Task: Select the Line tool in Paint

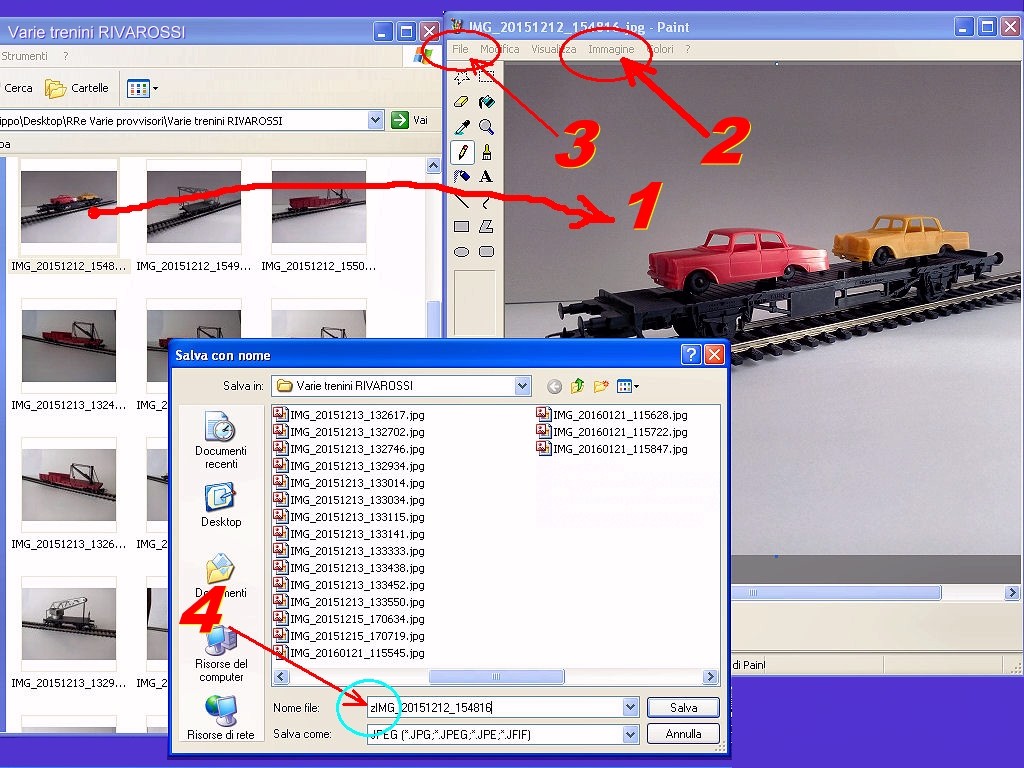Action: coord(462,202)
